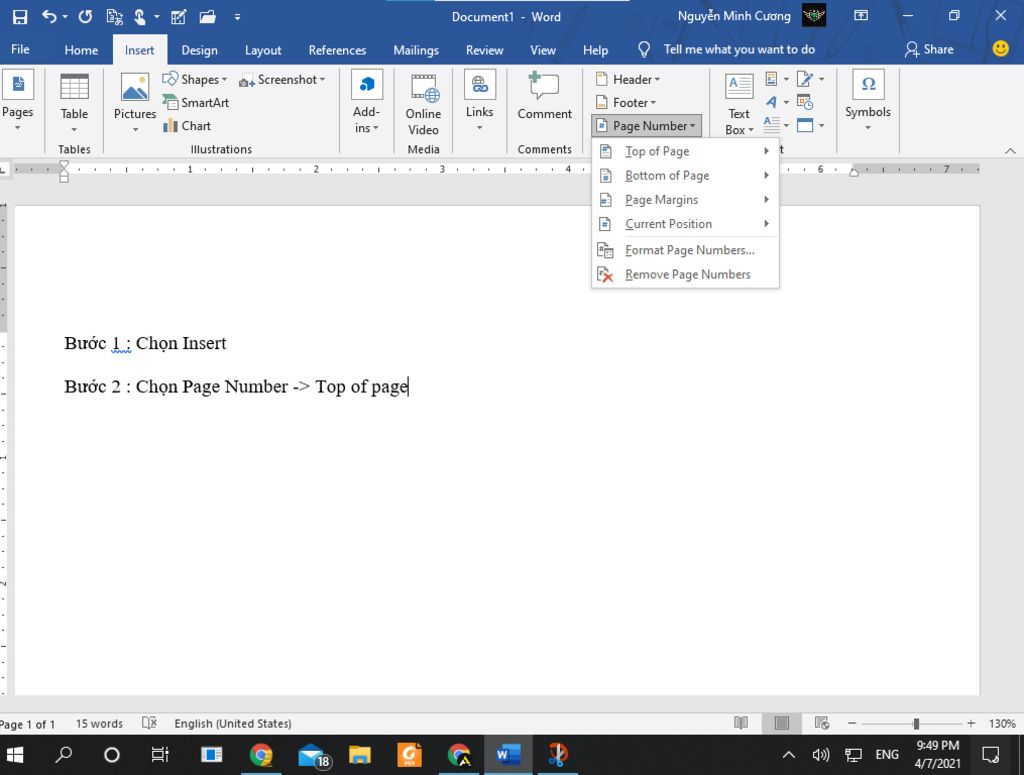The width and height of the screenshot is (1024, 775).
Task: Choose Page Margins in menu
Action: 685,199
